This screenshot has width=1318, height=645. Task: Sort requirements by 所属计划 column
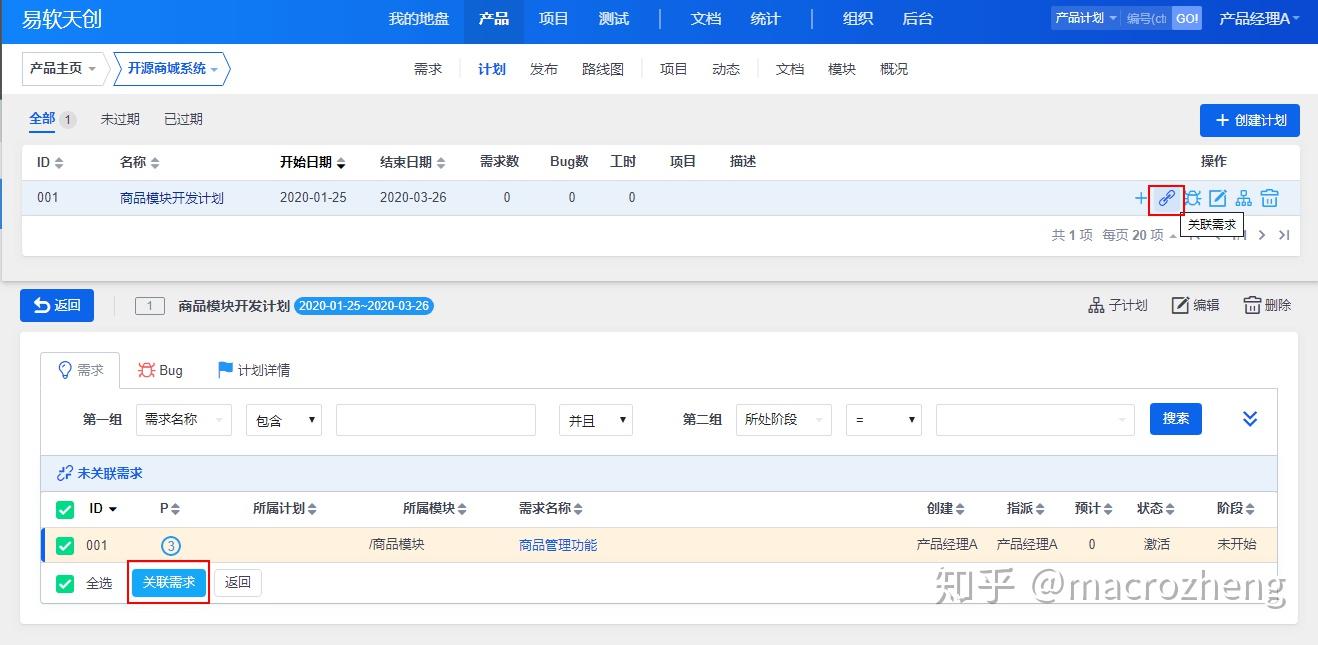click(285, 509)
